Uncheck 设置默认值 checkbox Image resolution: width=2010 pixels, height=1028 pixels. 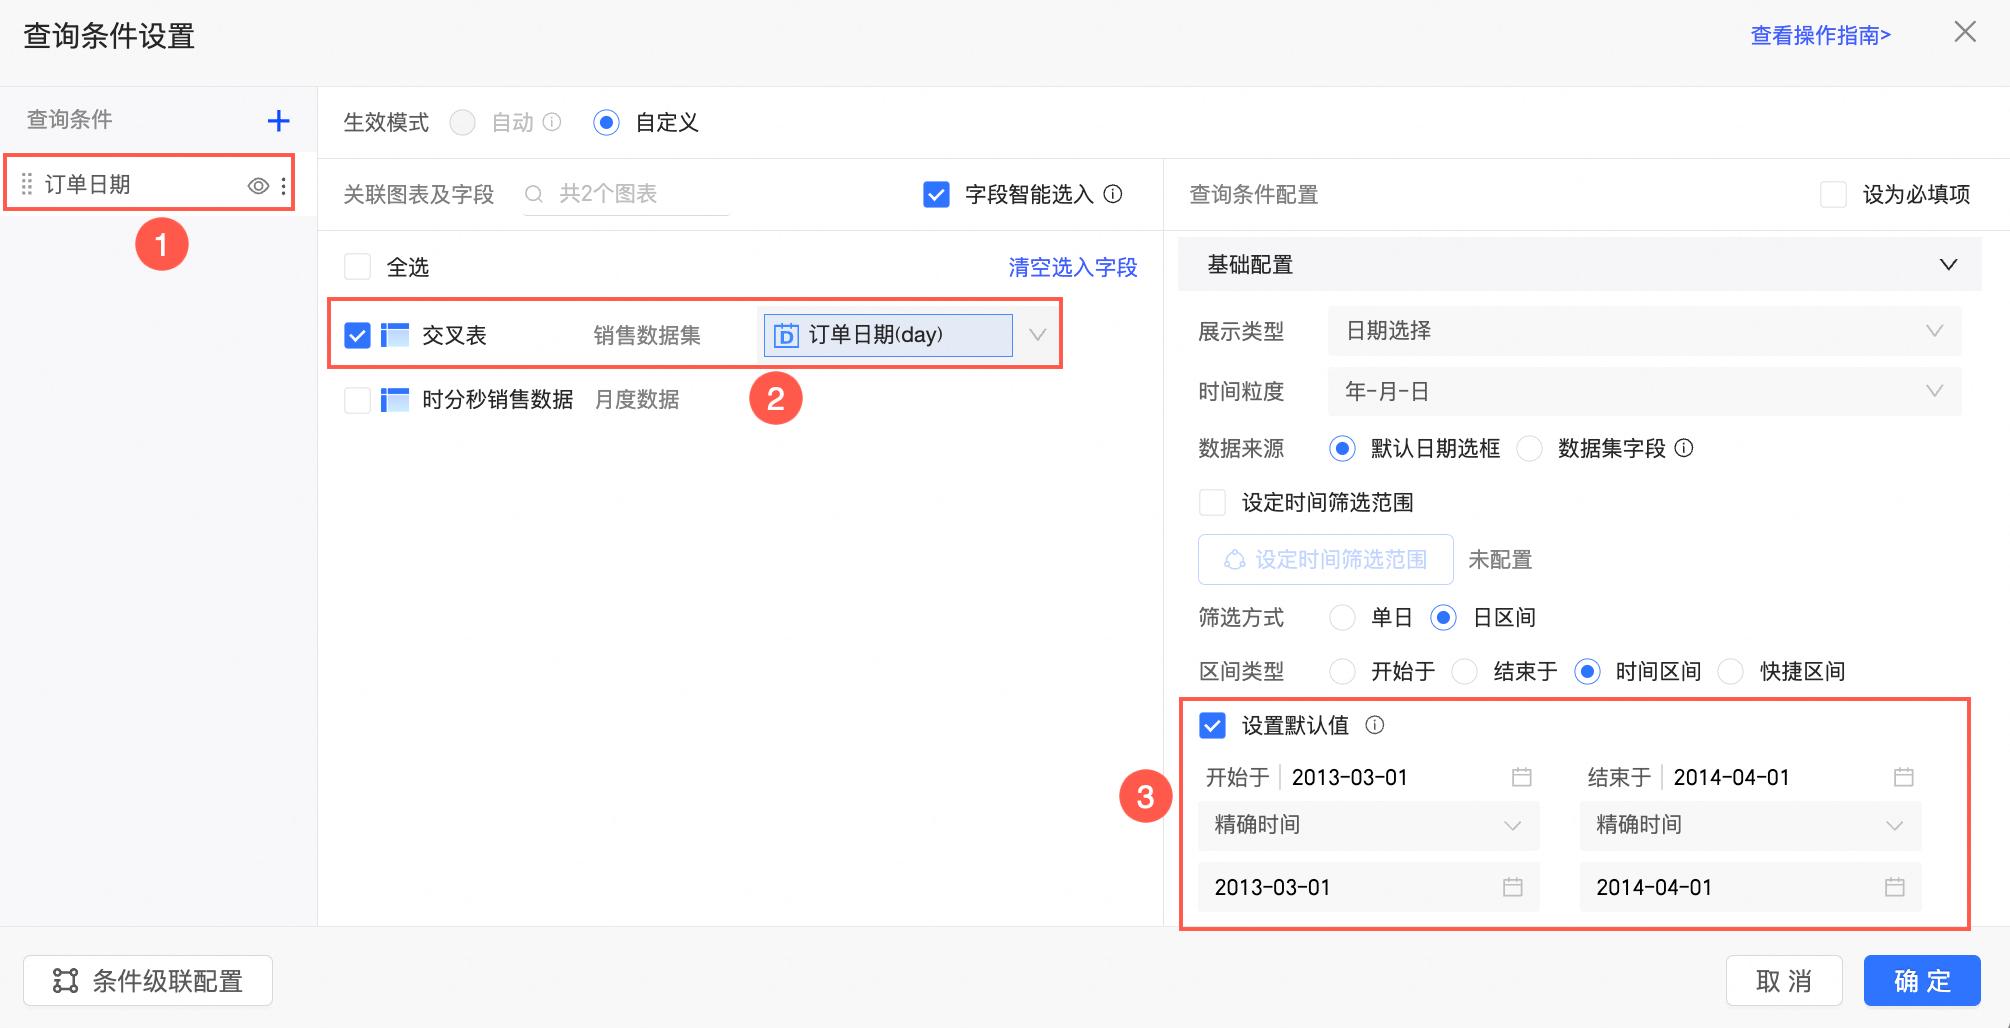pyautogui.click(x=1212, y=725)
